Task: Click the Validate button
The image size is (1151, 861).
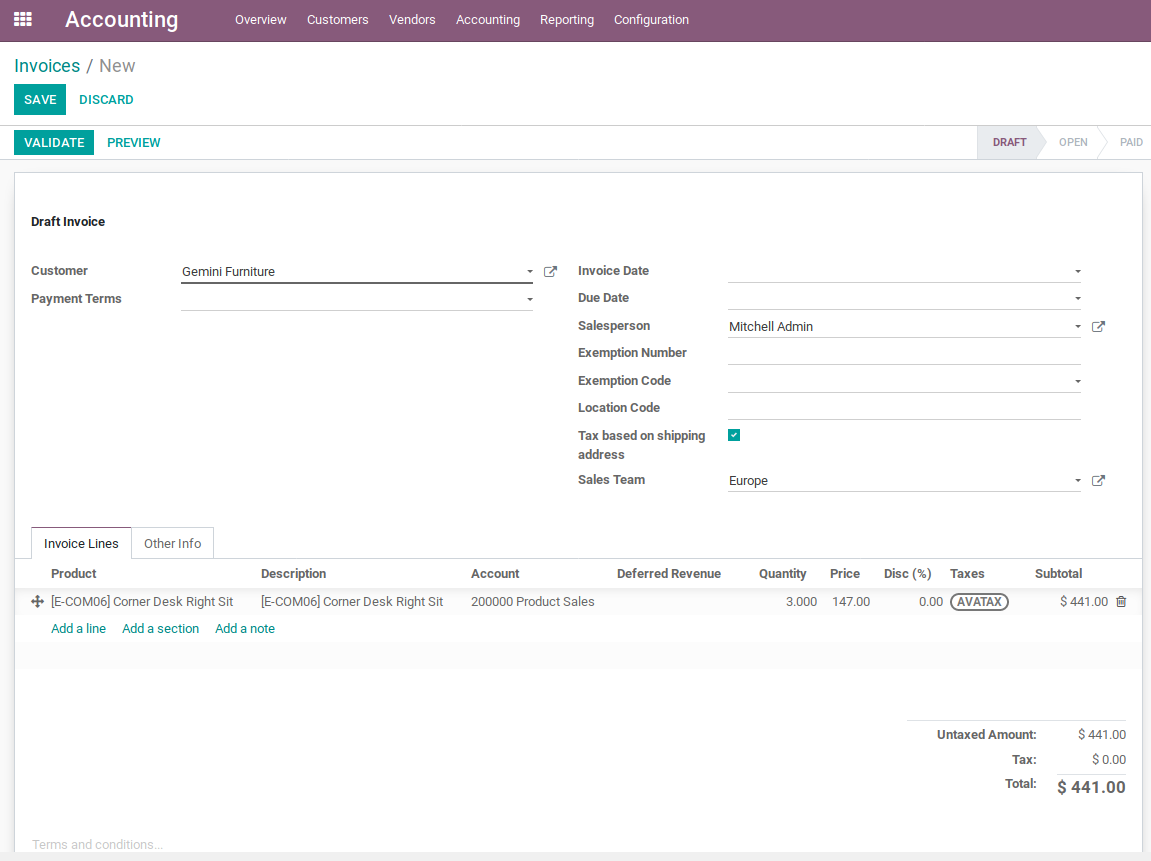Action: tap(54, 143)
